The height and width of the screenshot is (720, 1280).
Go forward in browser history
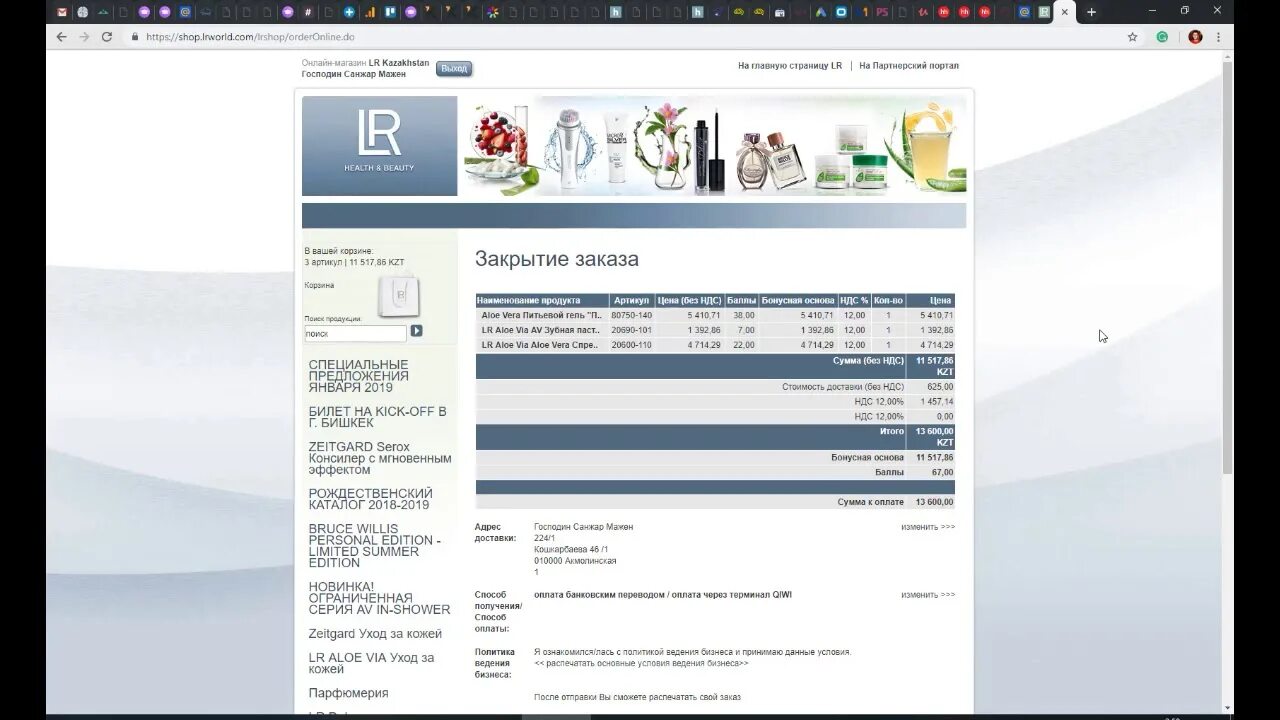(84, 37)
